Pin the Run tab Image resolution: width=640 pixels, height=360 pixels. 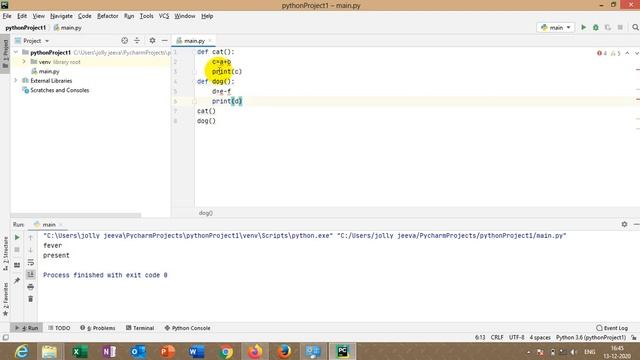point(17,280)
